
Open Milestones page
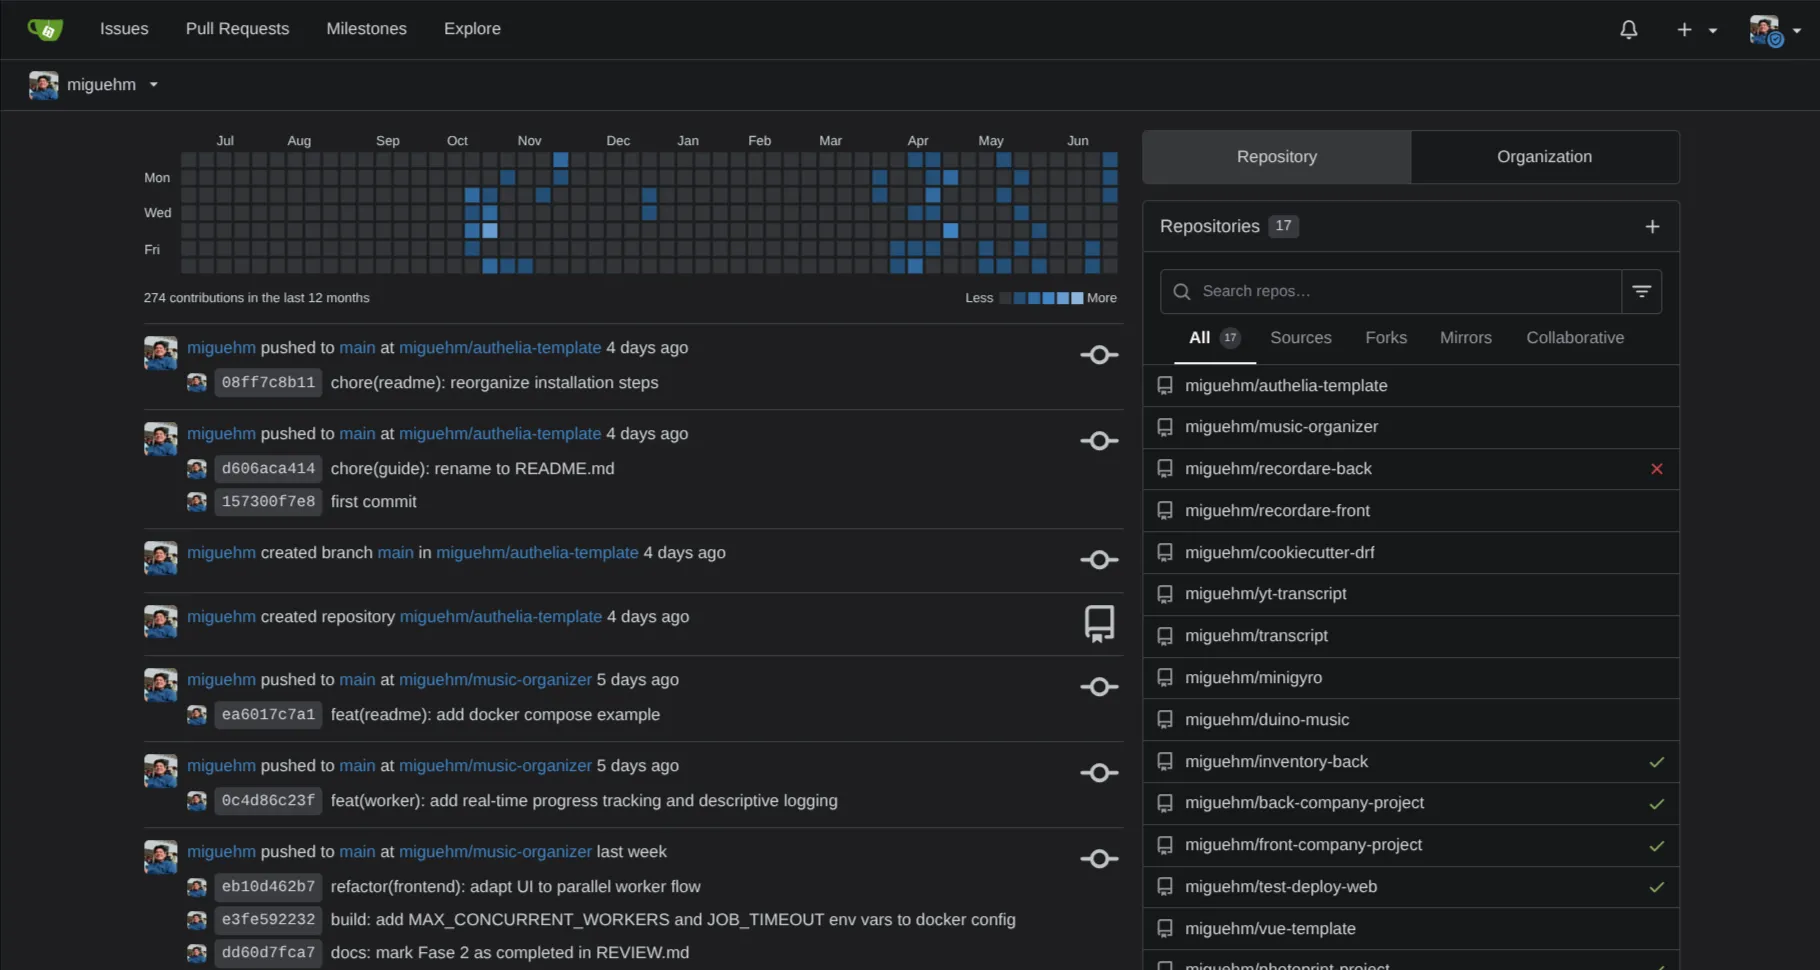click(x=366, y=29)
